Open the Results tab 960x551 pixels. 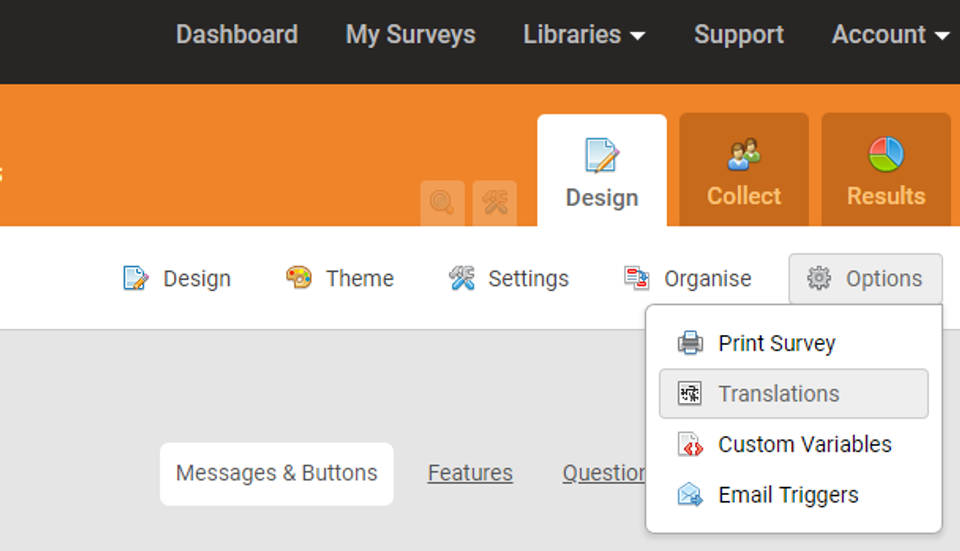pyautogui.click(x=886, y=171)
